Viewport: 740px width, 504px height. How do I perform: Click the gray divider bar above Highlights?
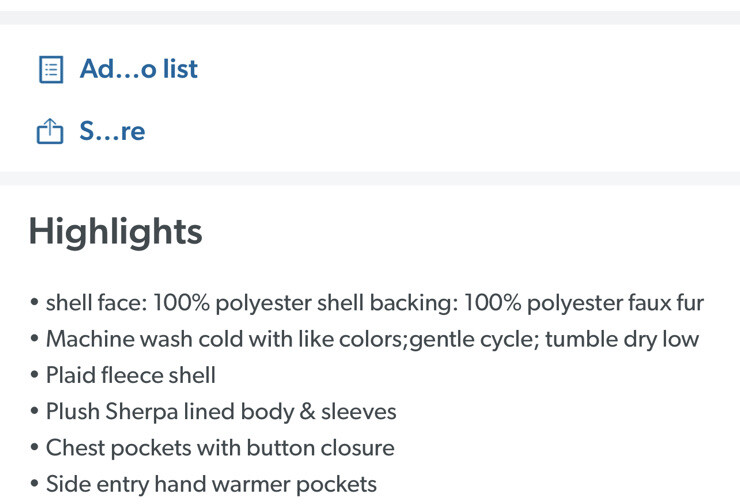click(370, 179)
